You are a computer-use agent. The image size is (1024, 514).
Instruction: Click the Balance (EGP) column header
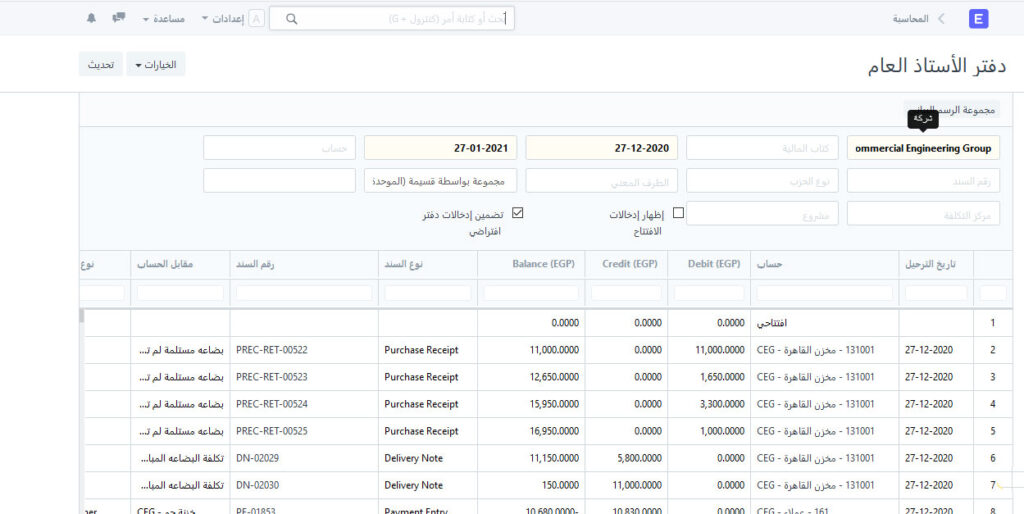pyautogui.click(x=531, y=265)
